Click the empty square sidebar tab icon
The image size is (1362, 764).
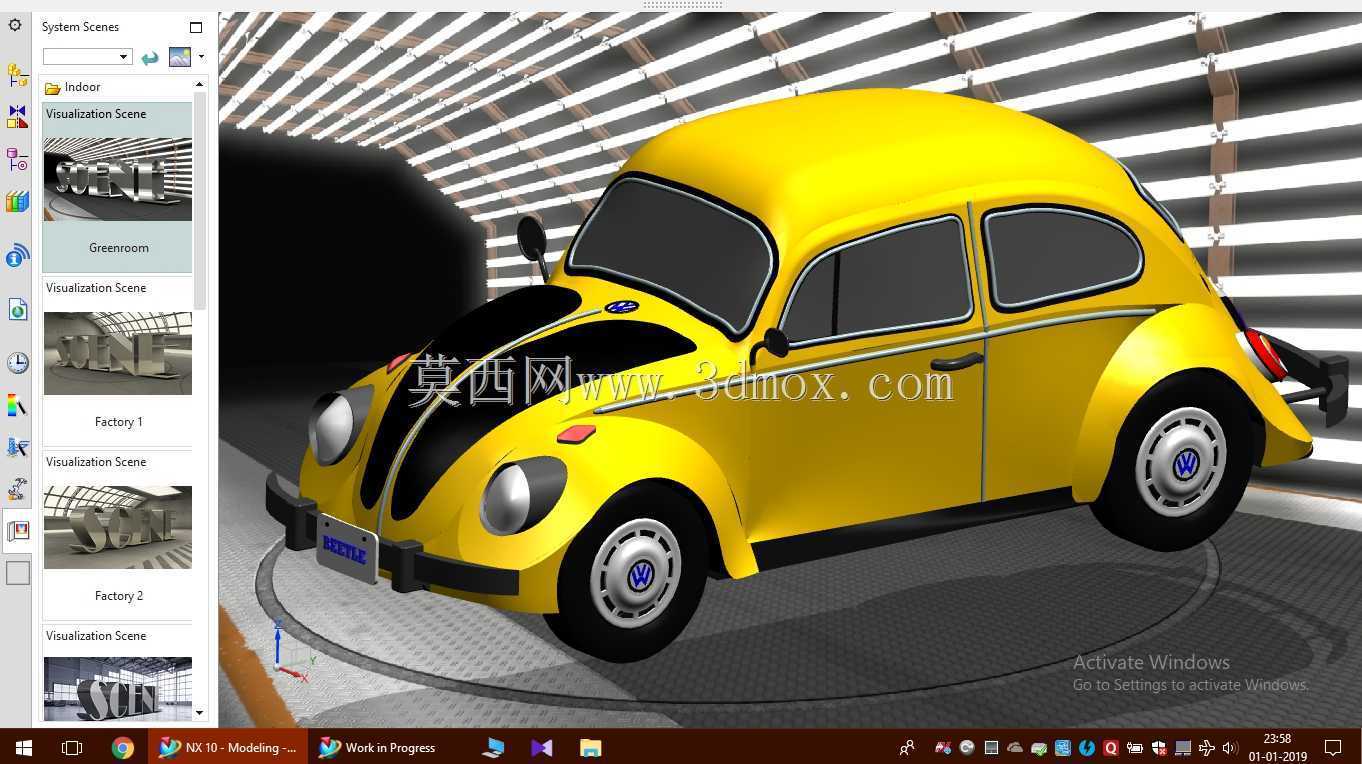coord(18,573)
